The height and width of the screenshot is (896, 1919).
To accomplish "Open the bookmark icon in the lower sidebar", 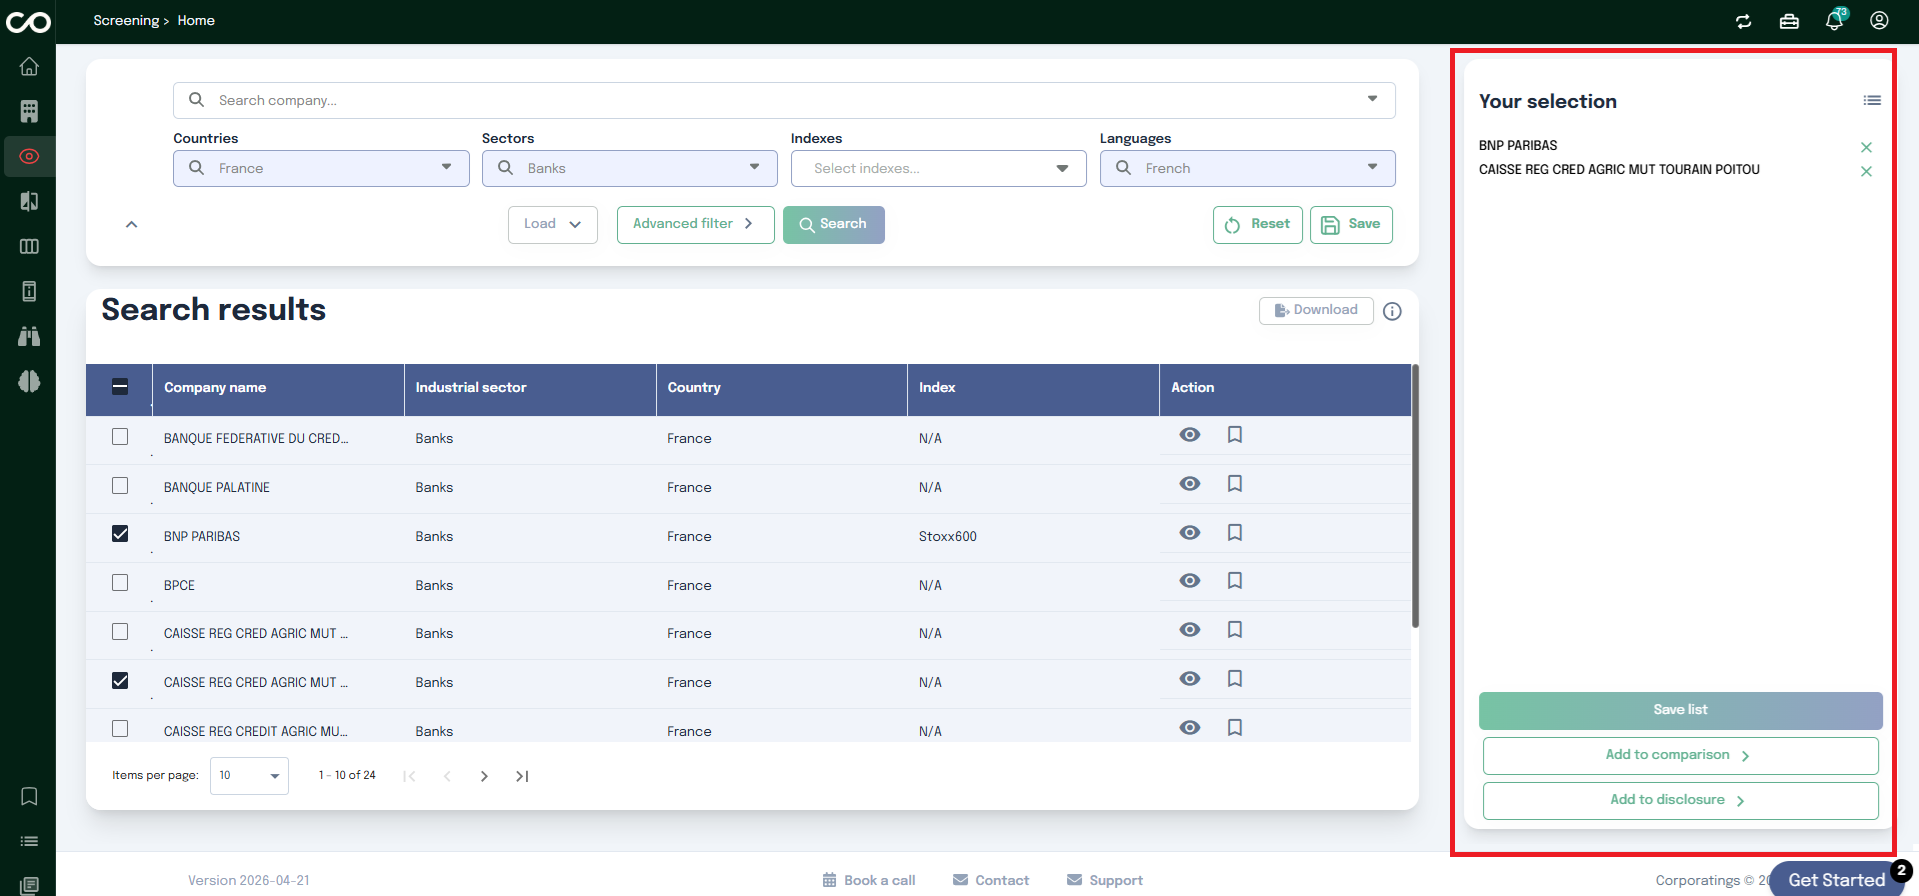I will click(29, 796).
